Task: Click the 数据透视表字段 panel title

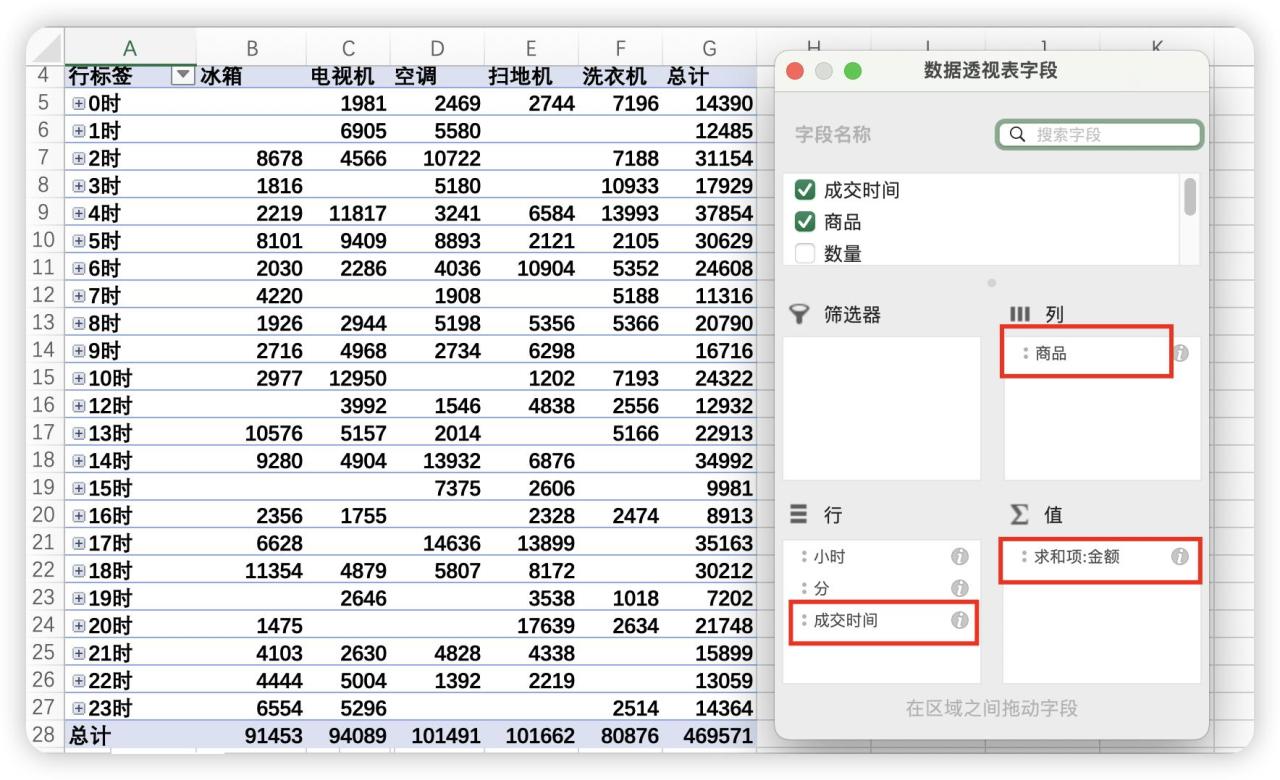Action: [x=990, y=71]
